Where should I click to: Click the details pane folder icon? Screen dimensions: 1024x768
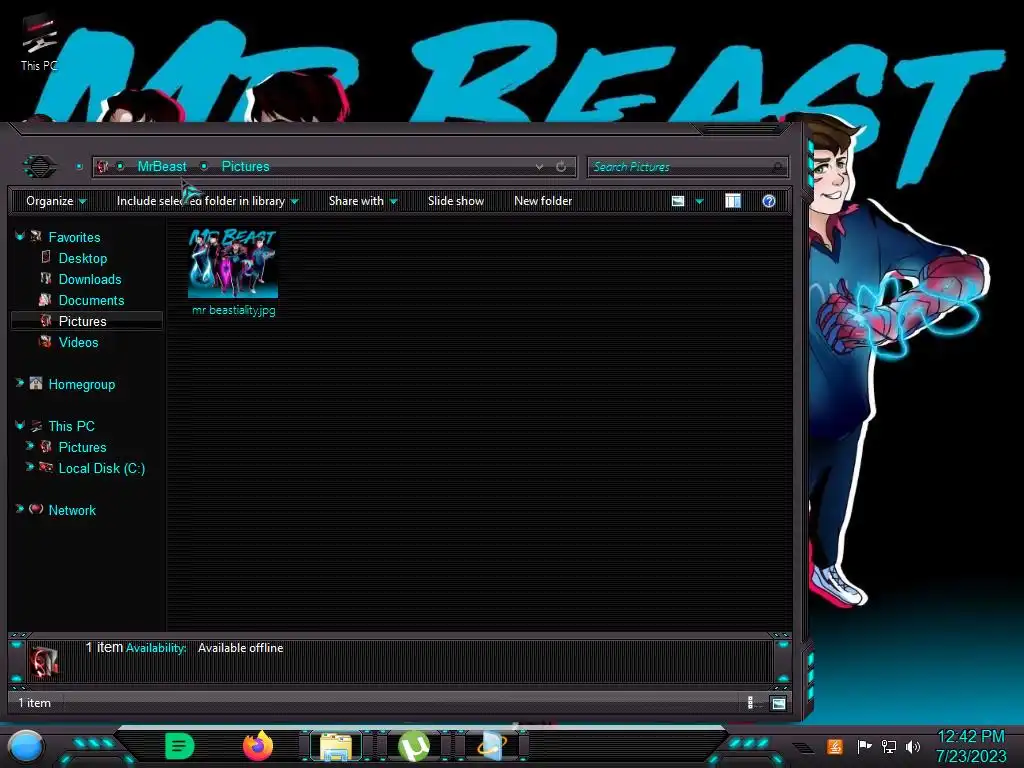(44, 662)
